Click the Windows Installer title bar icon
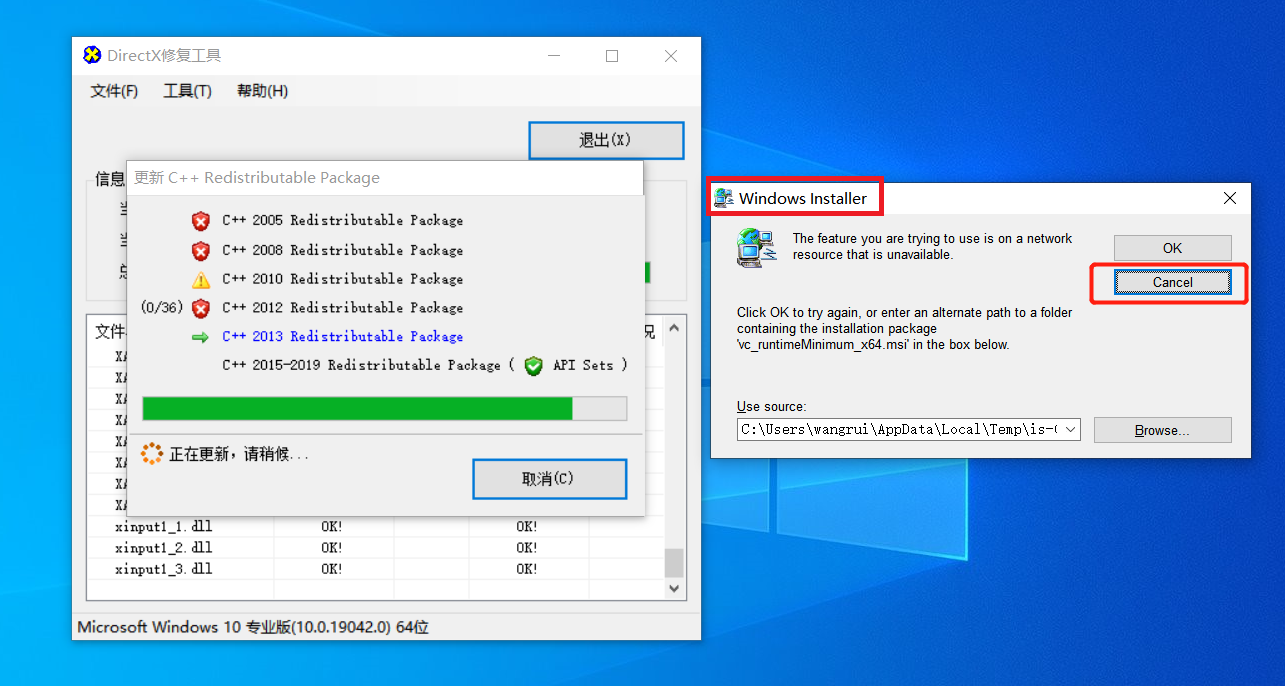 724,198
